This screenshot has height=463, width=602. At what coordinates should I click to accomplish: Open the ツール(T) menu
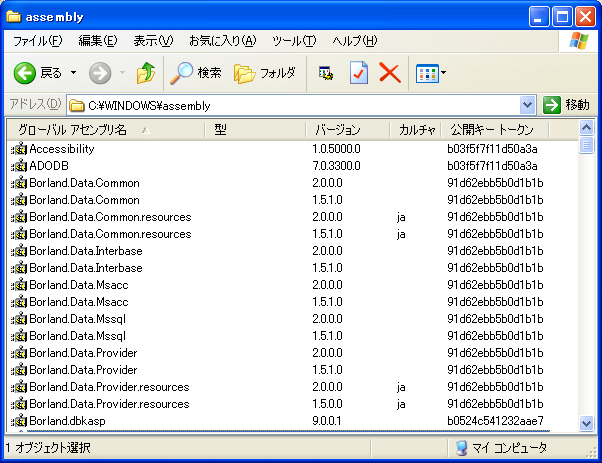[294, 41]
